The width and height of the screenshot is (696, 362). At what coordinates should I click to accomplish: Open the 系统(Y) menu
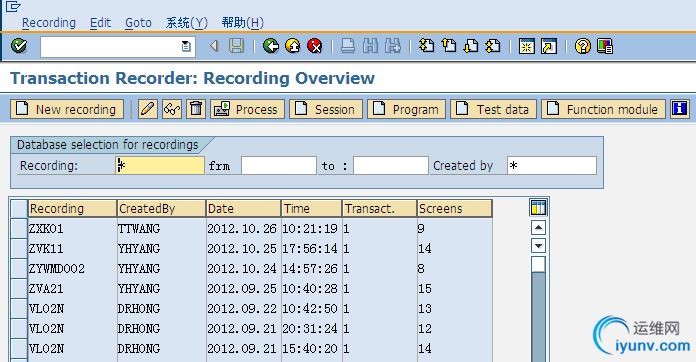pyautogui.click(x=186, y=23)
